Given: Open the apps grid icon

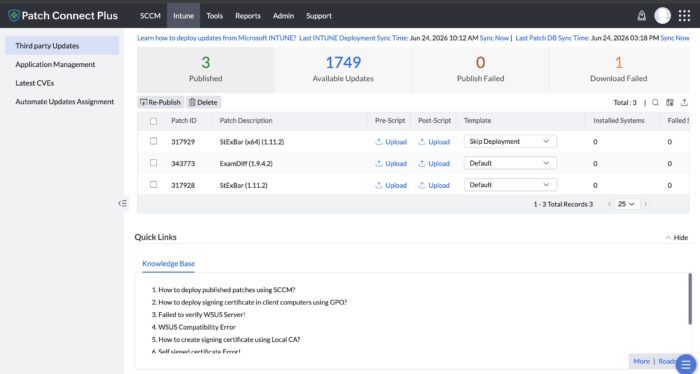Looking at the screenshot, I should click(x=684, y=16).
